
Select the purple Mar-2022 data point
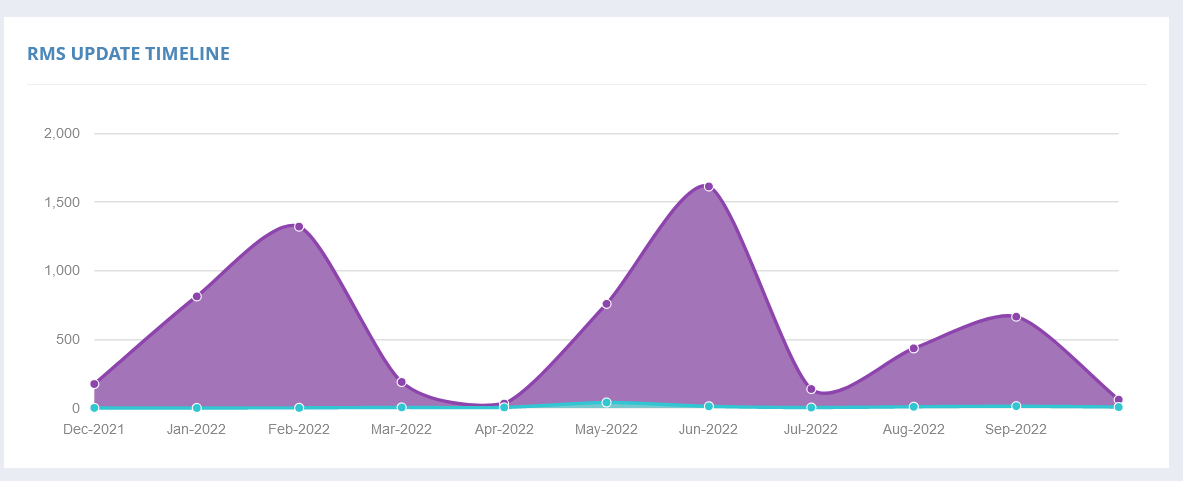(401, 382)
